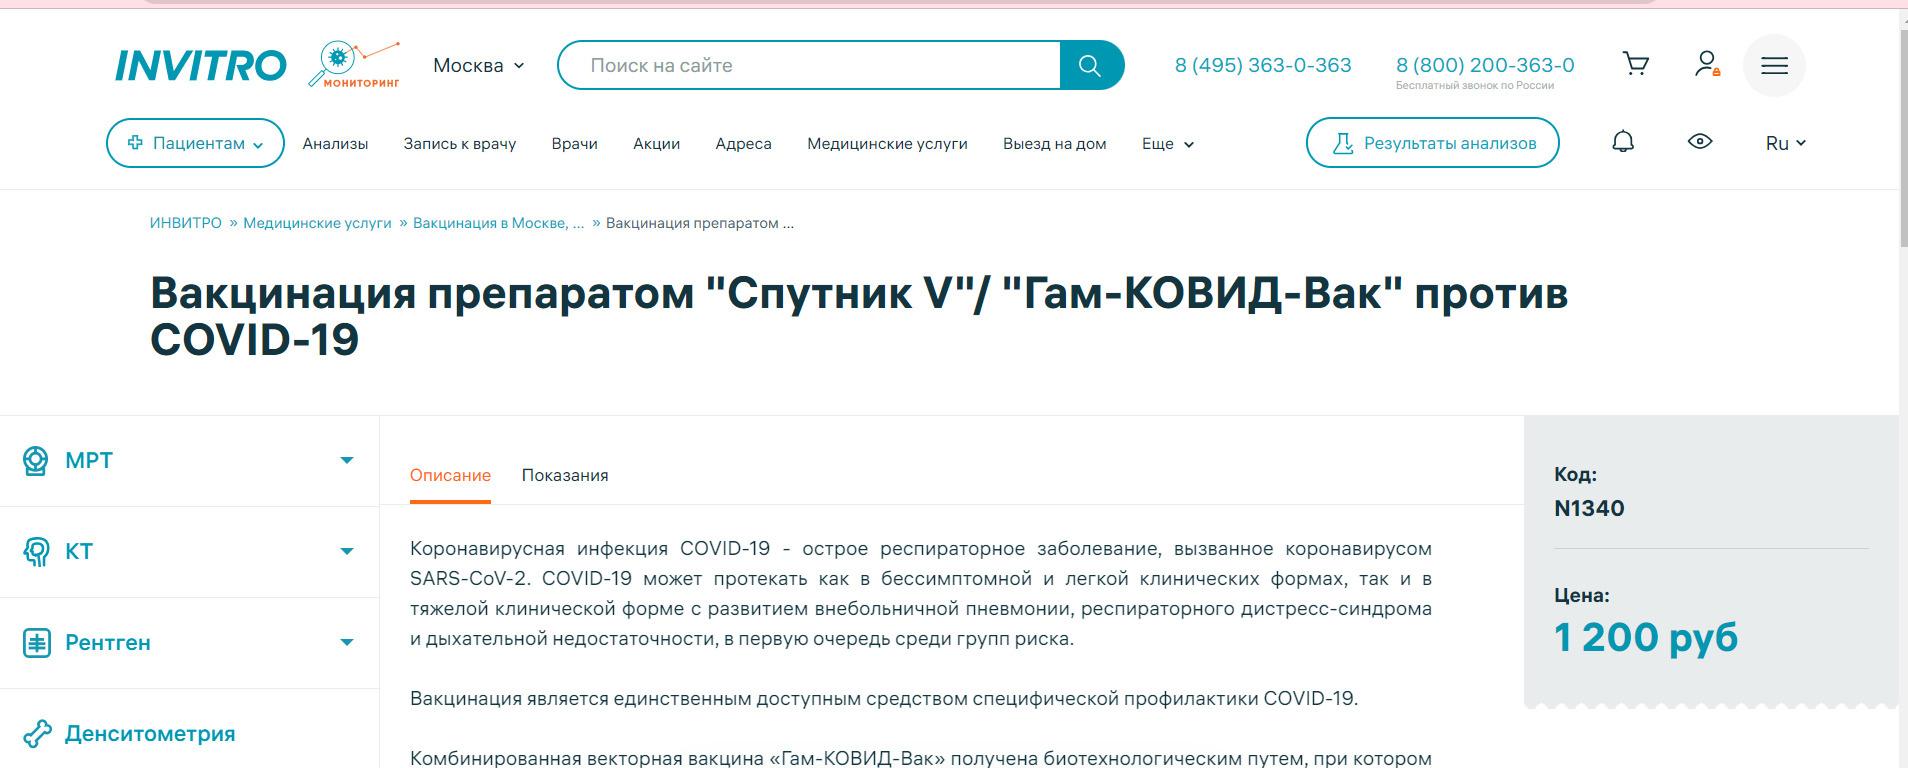The height and width of the screenshot is (768, 1908).
Task: Open notifications bell
Action: [x=1623, y=142]
